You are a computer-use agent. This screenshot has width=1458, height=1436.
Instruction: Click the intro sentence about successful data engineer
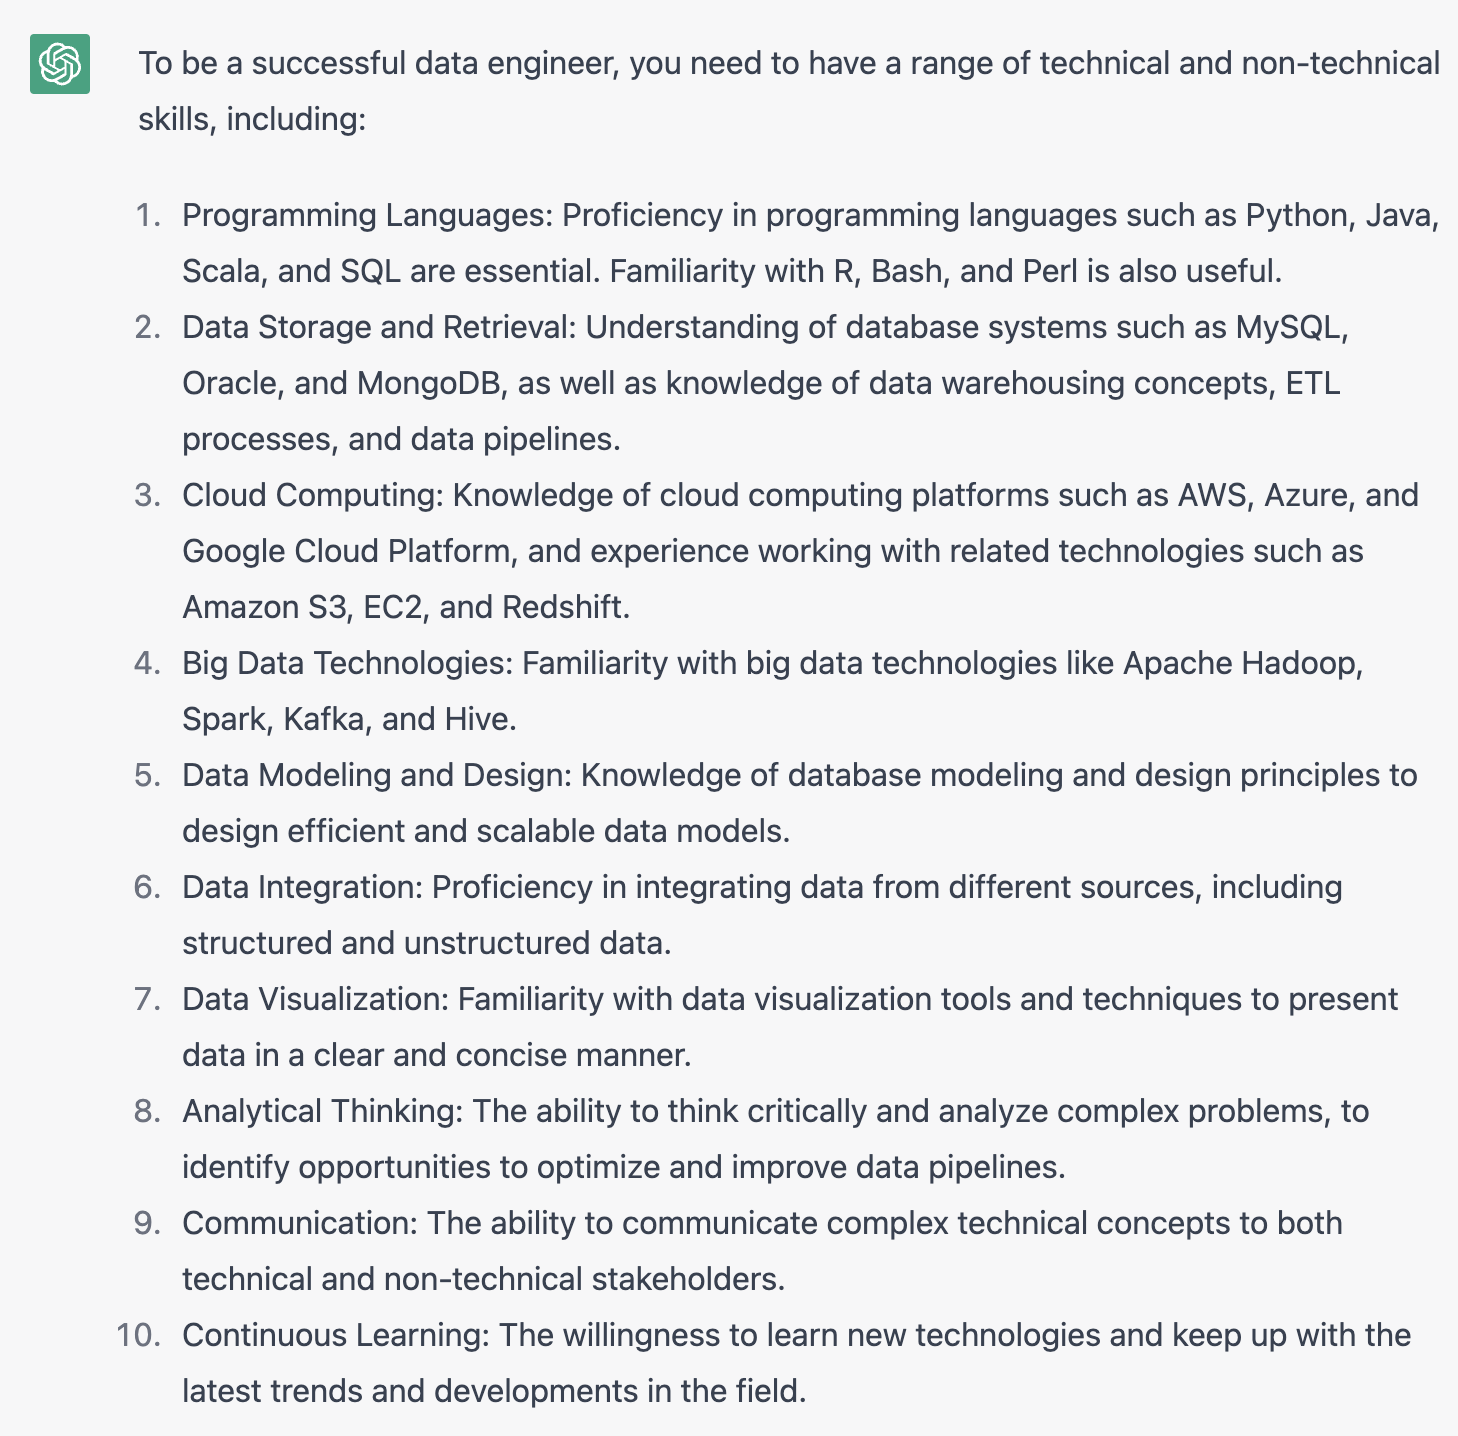(x=789, y=91)
